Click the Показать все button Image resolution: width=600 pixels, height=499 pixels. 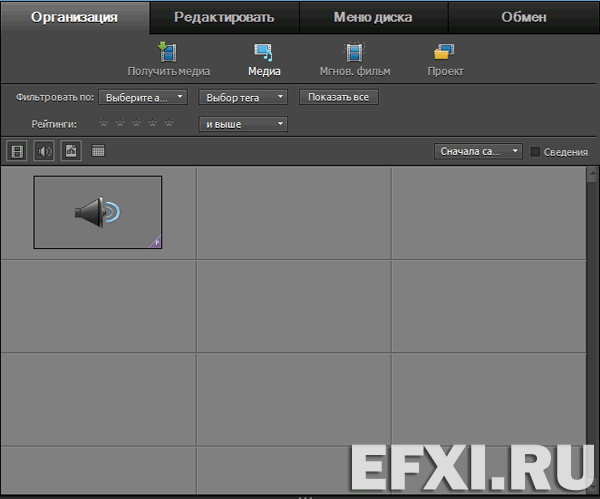click(x=339, y=97)
